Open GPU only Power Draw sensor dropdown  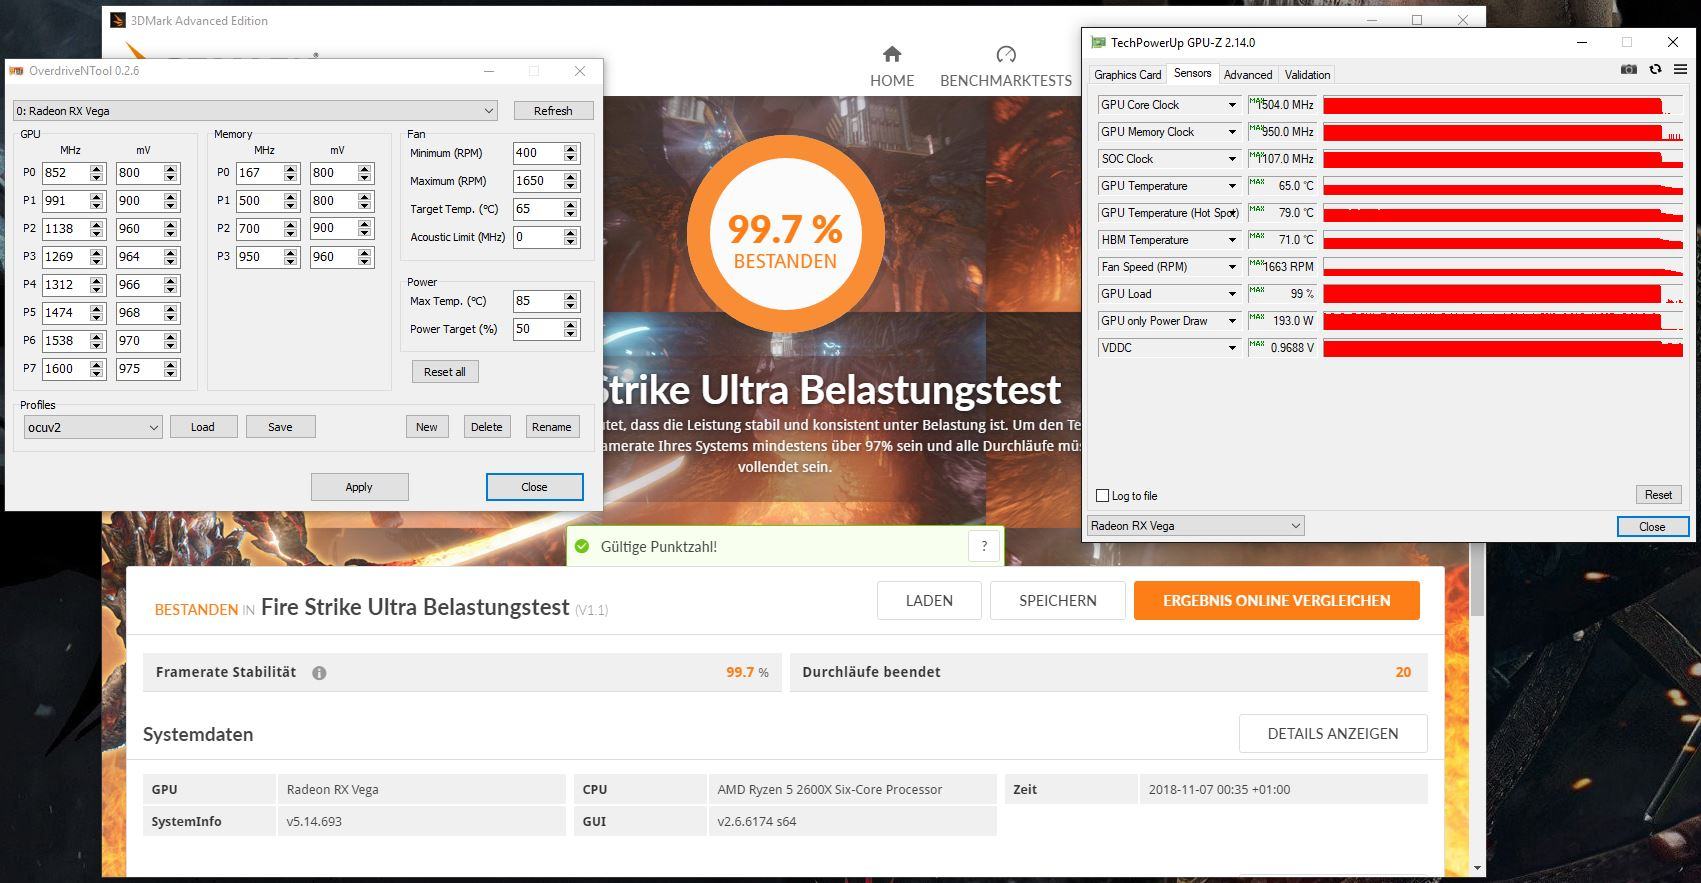click(1232, 321)
